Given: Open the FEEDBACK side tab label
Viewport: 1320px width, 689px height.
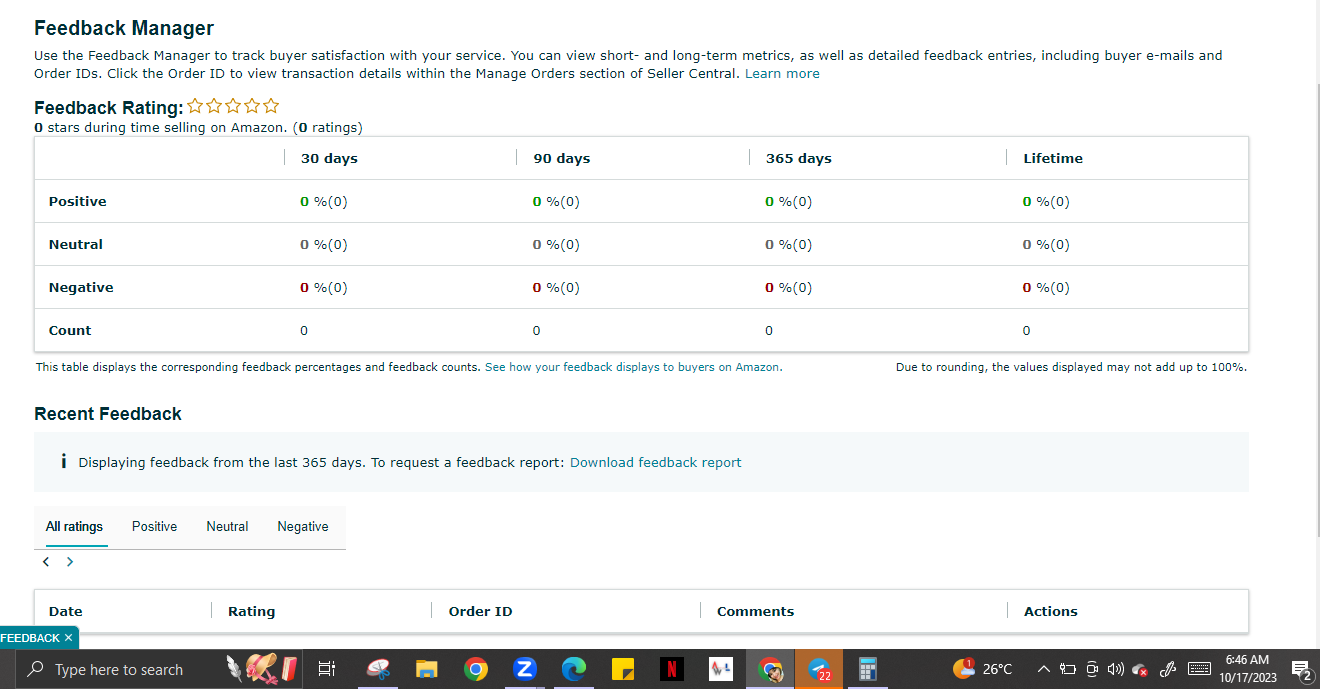Looking at the screenshot, I should pyautogui.click(x=30, y=638).
